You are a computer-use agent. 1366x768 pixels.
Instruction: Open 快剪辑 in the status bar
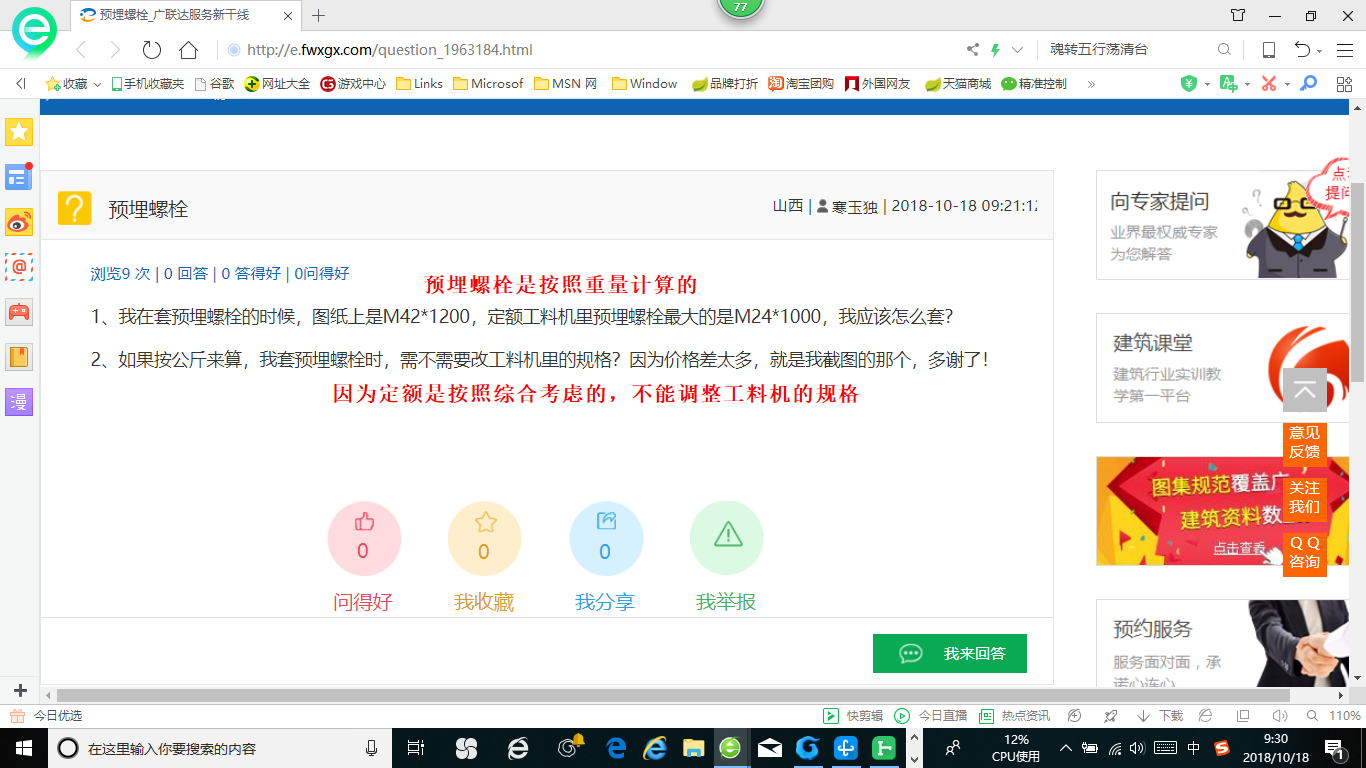click(x=853, y=716)
